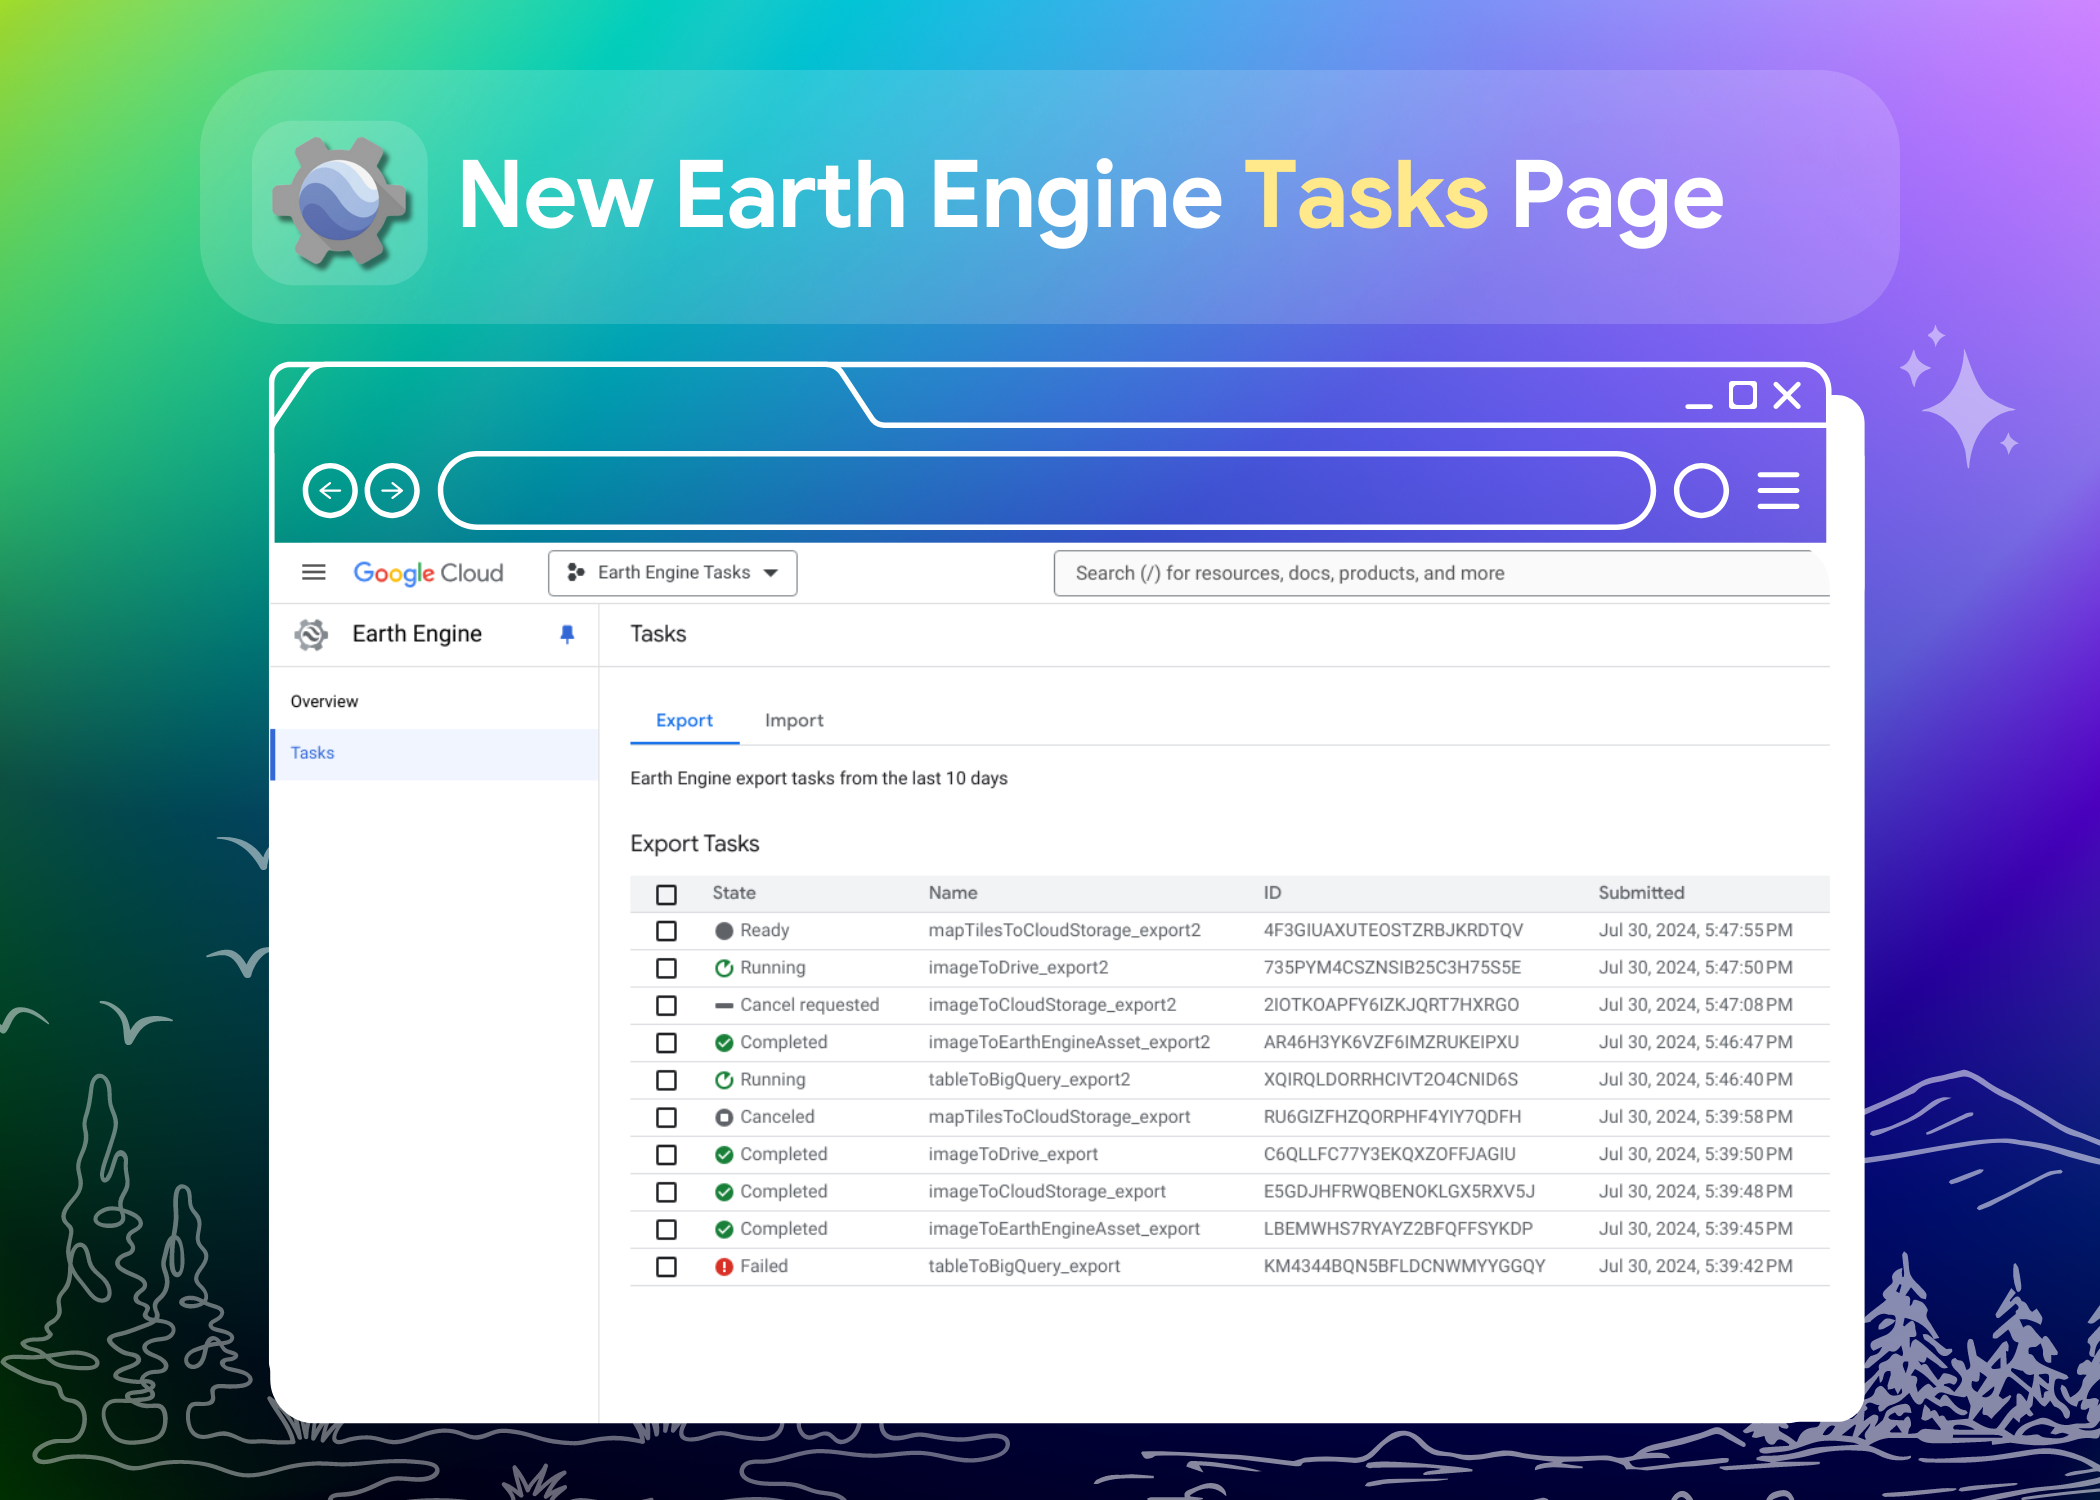Click the browser back arrow button
Screen dimensions: 2100x1500
[330, 490]
